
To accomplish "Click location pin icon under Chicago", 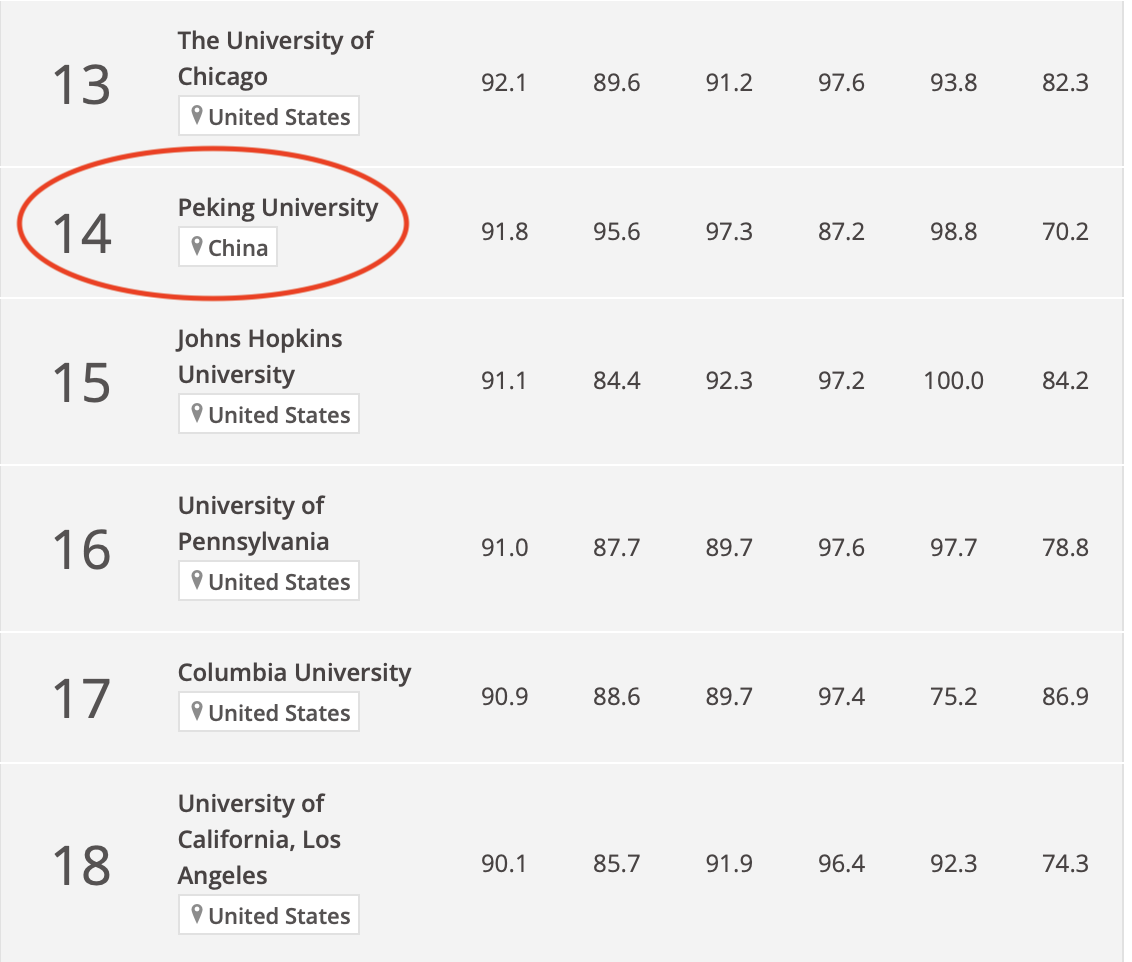I will tap(196, 115).
